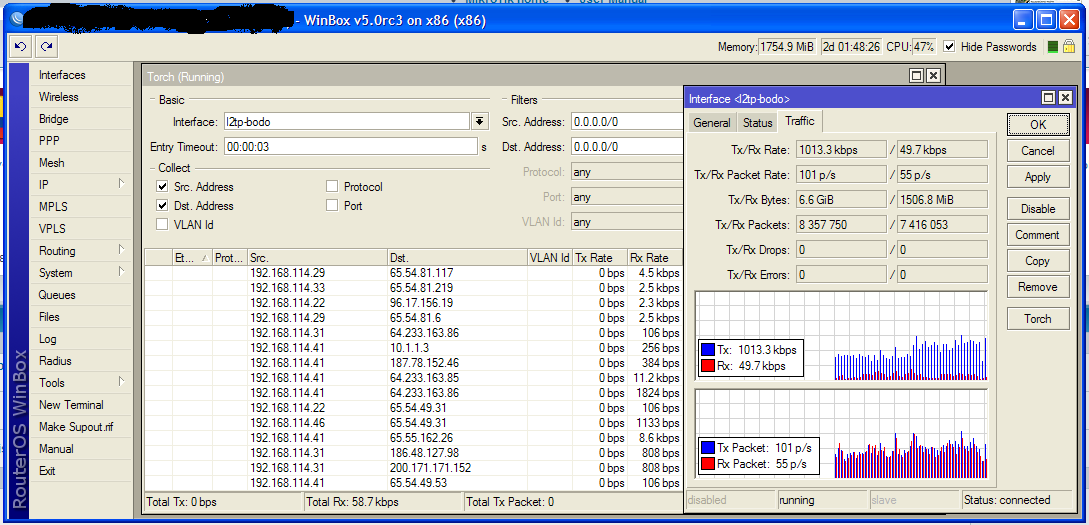The width and height of the screenshot is (1089, 525).
Task: Sort by the Dst. column header
Action: (458, 258)
